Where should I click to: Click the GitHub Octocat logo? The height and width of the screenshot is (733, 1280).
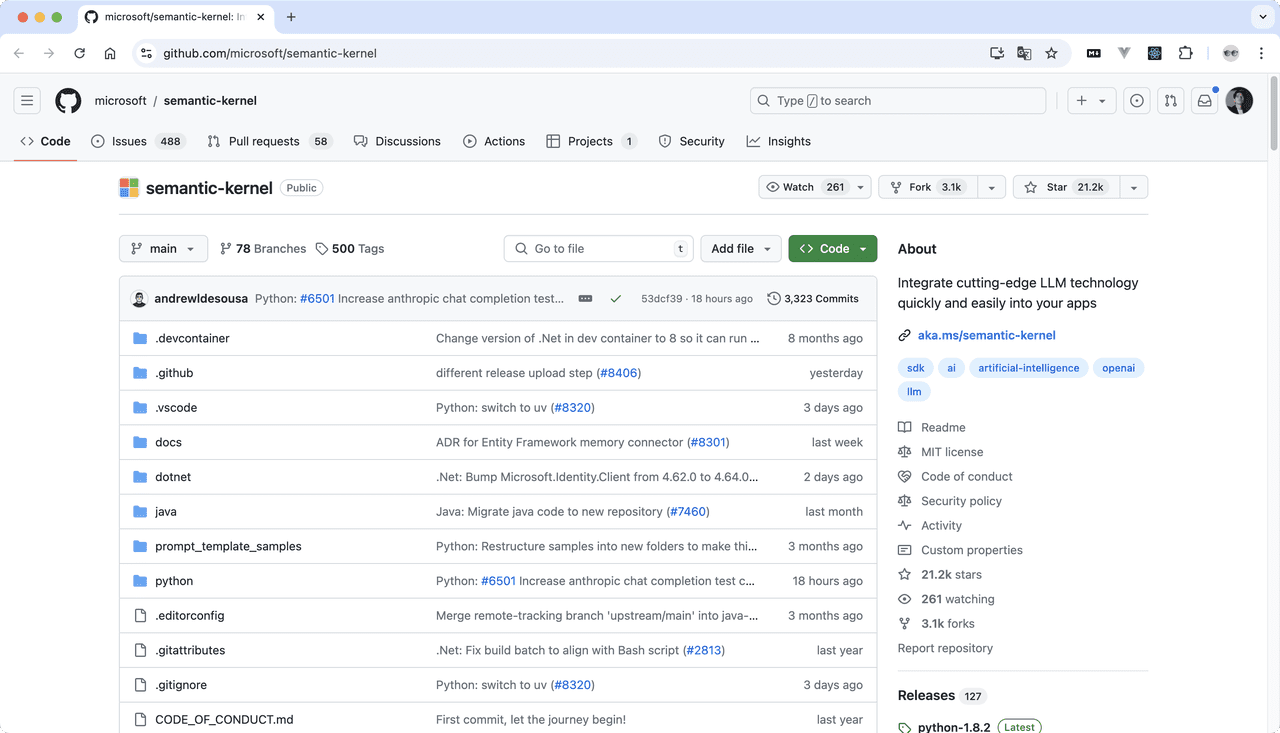(68, 101)
